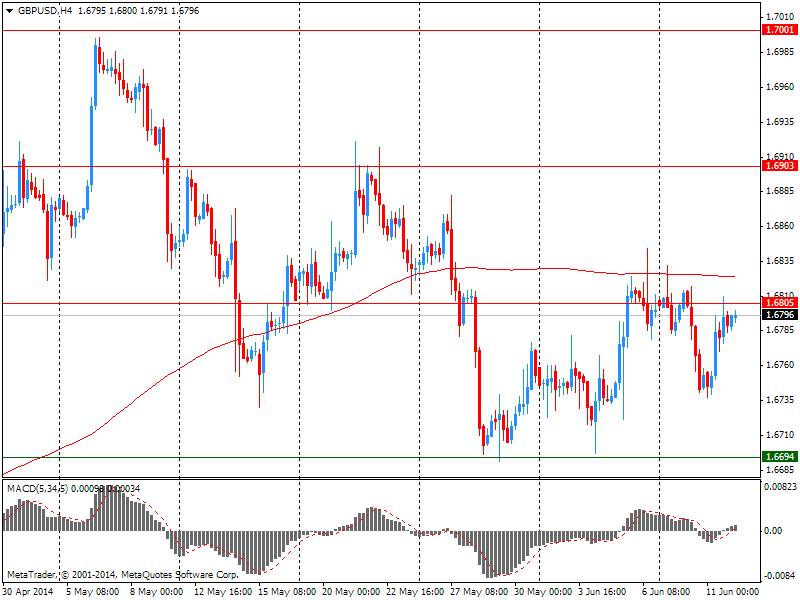Click the 20 May 00:00 time label
Image resolution: width=800 pixels, height=600 pixels.
point(351,592)
